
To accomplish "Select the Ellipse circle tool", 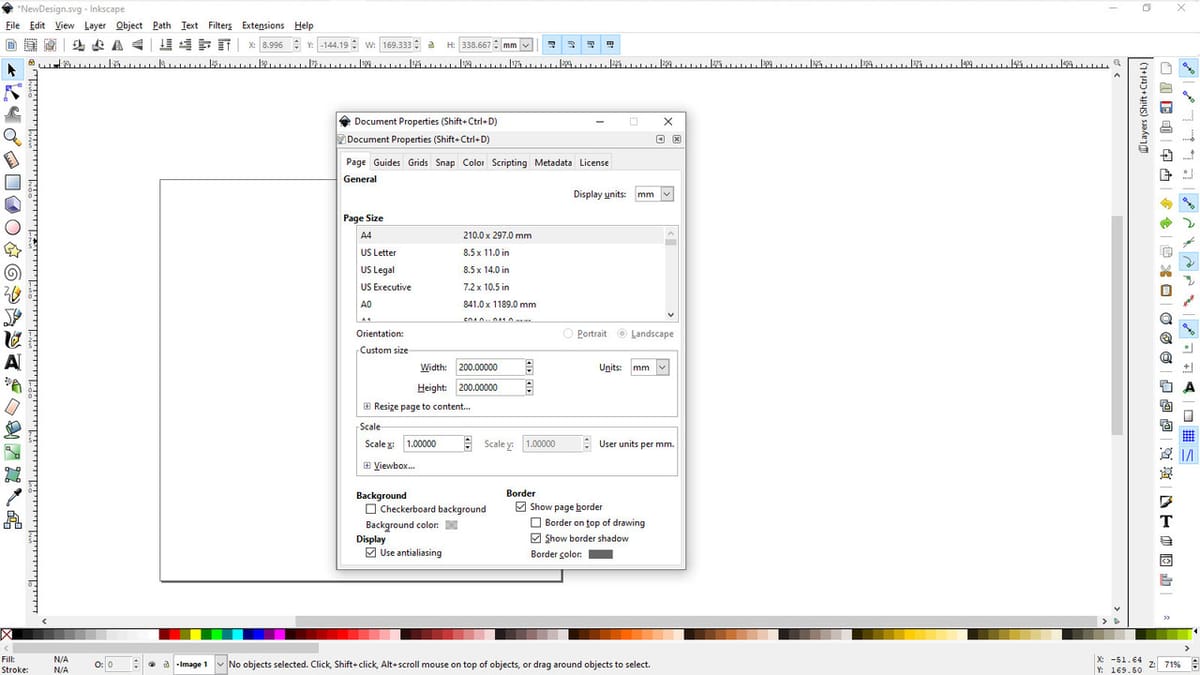I will point(12,227).
